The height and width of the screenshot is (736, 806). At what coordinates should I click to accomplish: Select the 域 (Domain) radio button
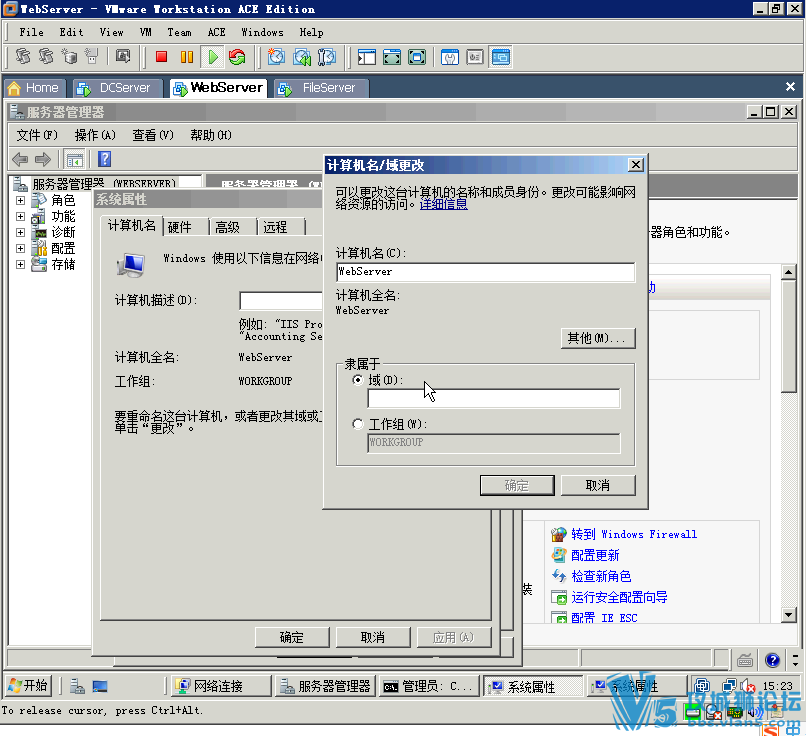358,380
